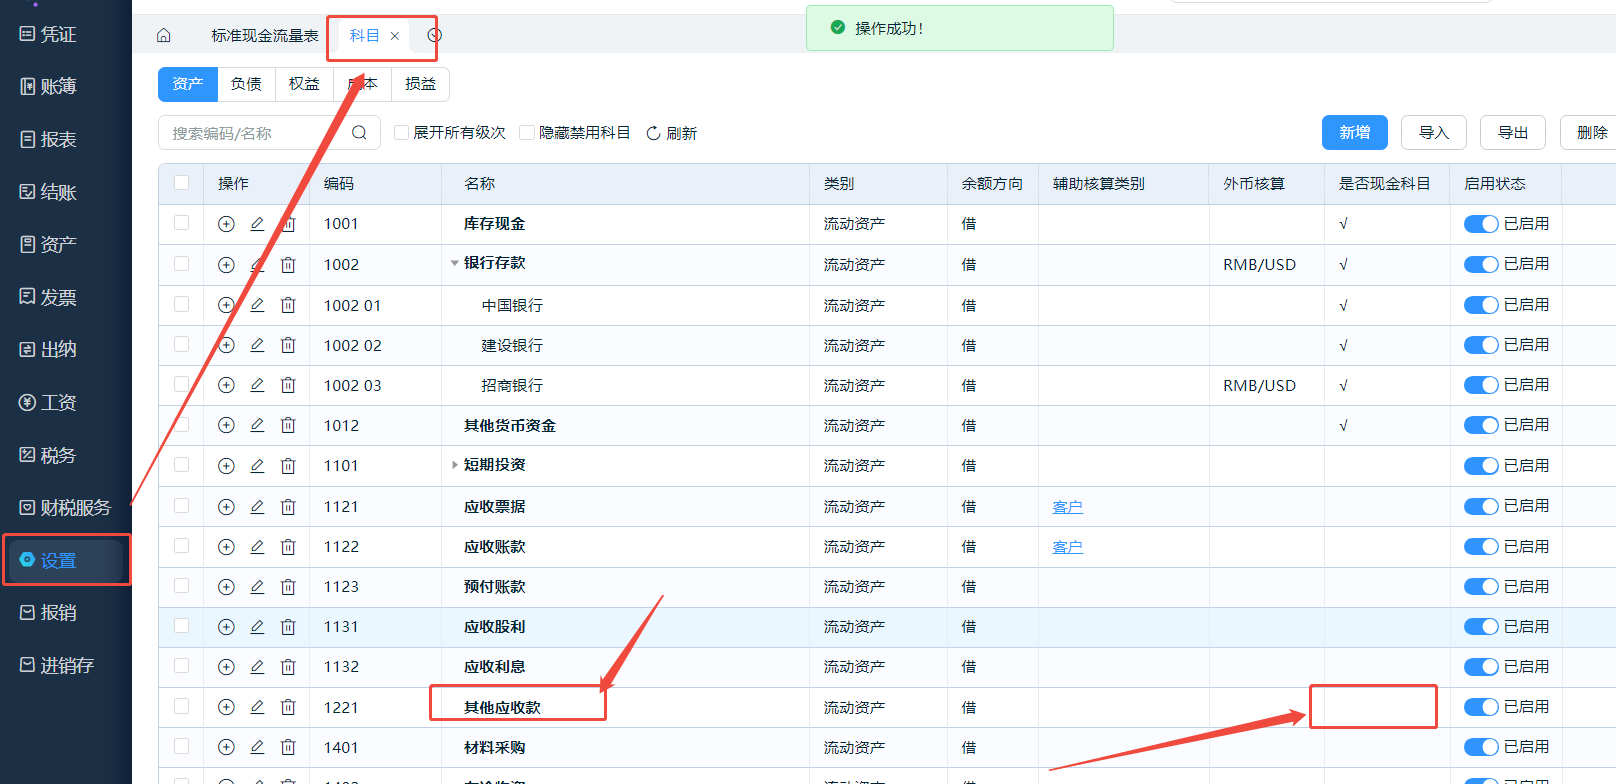Click edit pencil for 1221 其他应收款
Screen dimensions: 1616x784
tap(257, 707)
